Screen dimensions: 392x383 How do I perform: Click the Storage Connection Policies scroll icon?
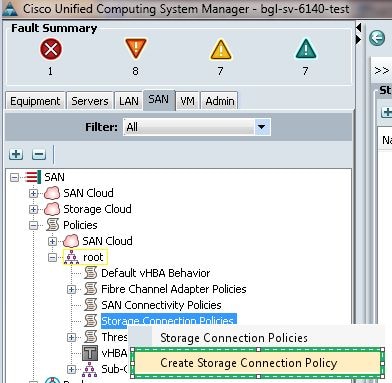coord(90,321)
